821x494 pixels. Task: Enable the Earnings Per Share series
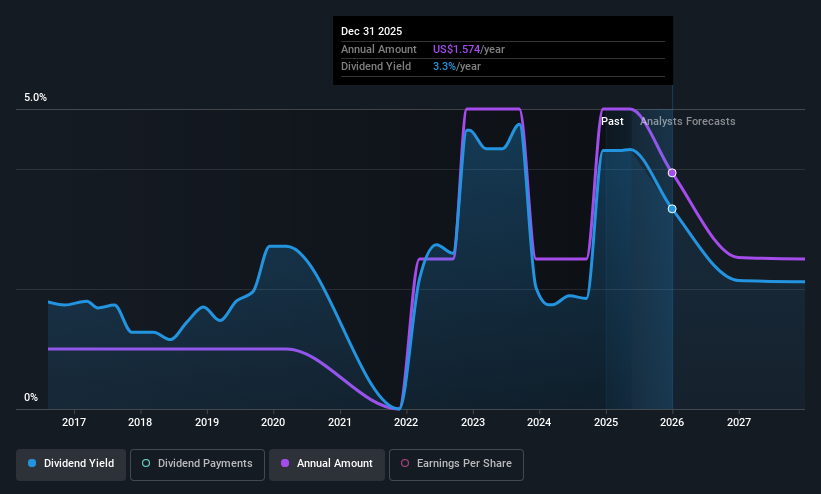pos(456,464)
